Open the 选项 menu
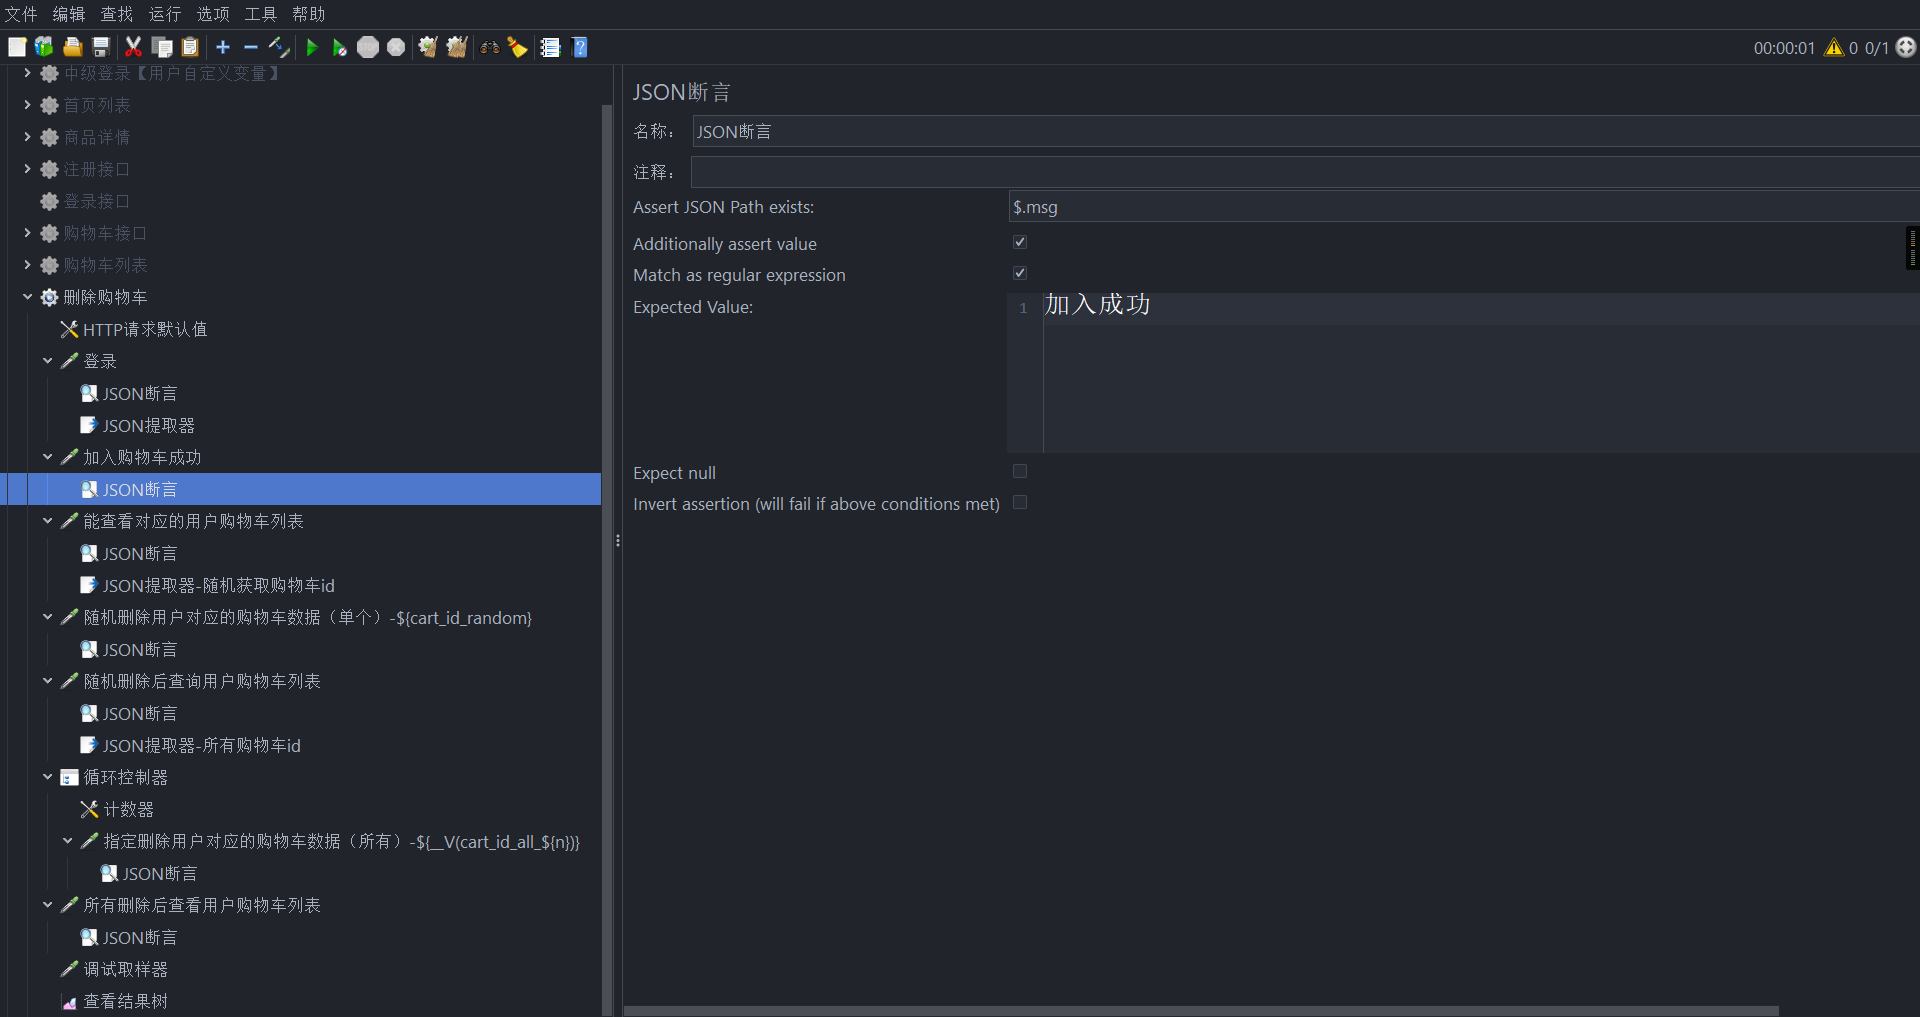Viewport: 1920px width, 1017px height. (213, 14)
